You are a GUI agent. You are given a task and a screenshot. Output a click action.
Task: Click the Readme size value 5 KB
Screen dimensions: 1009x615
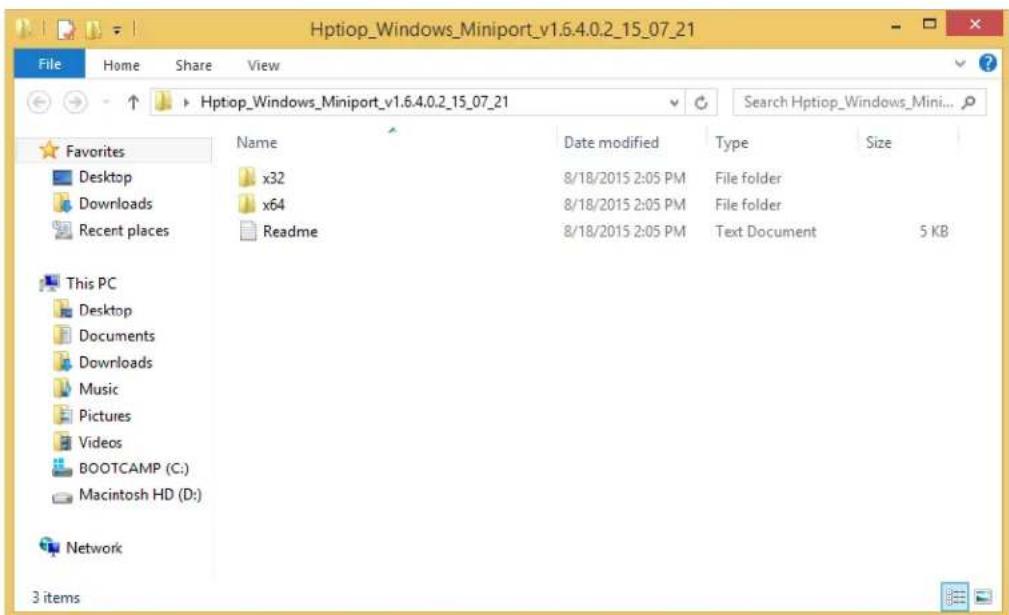click(x=934, y=232)
